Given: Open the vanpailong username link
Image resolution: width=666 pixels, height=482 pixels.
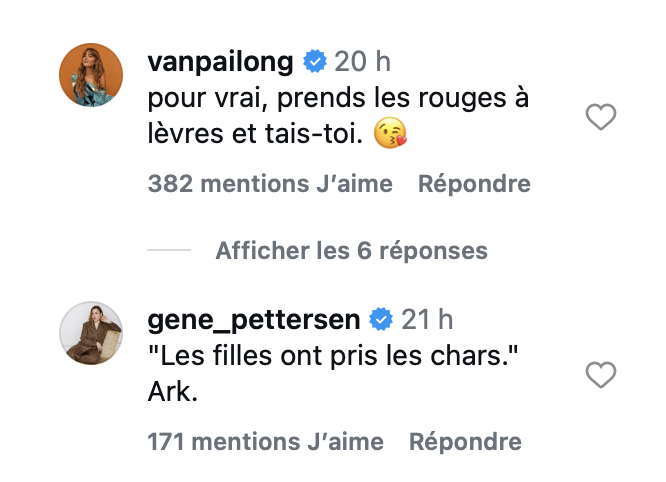Looking at the screenshot, I should (x=220, y=62).
